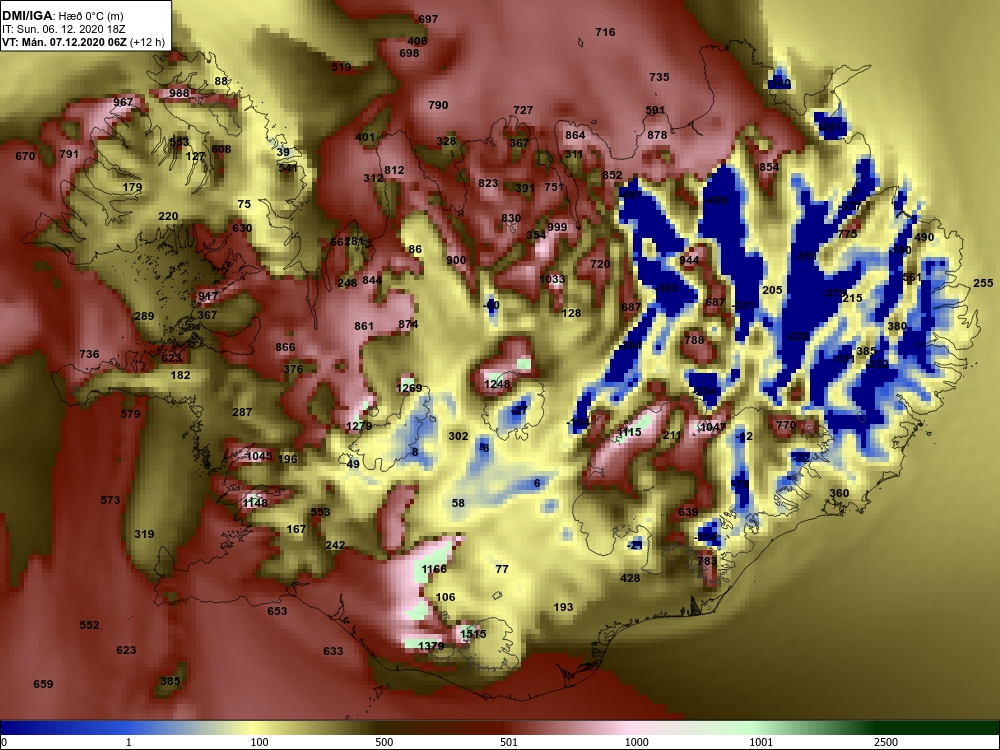This screenshot has width=1000, height=750.
Task: Click the legend label '100'
Action: click(259, 742)
